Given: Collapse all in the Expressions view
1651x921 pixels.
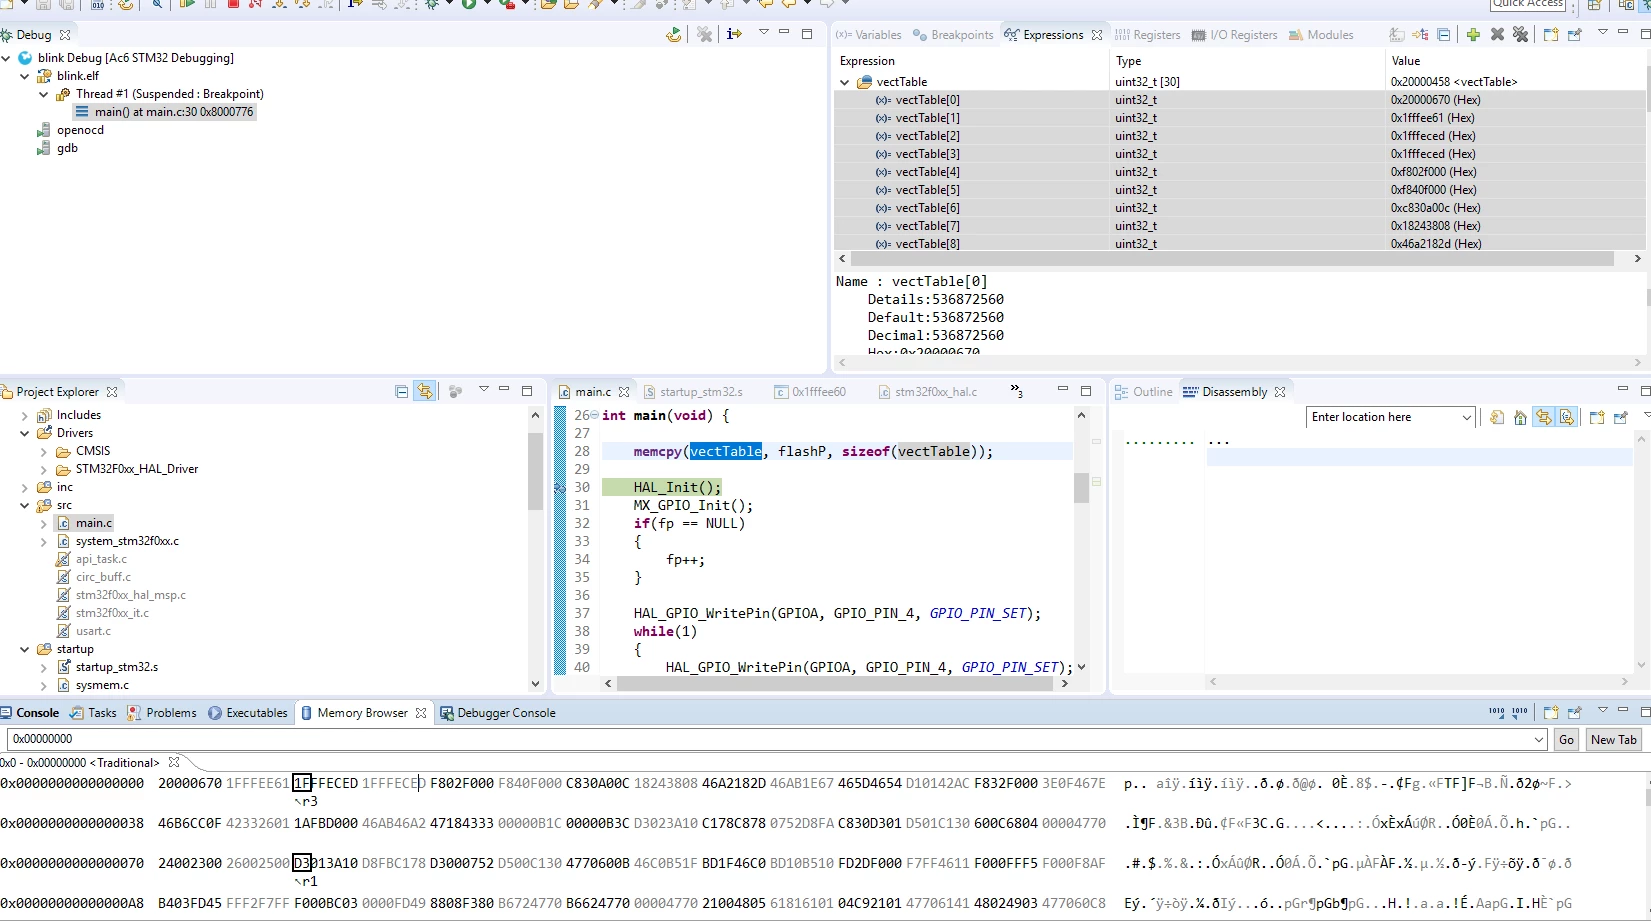Looking at the screenshot, I should click(1444, 34).
